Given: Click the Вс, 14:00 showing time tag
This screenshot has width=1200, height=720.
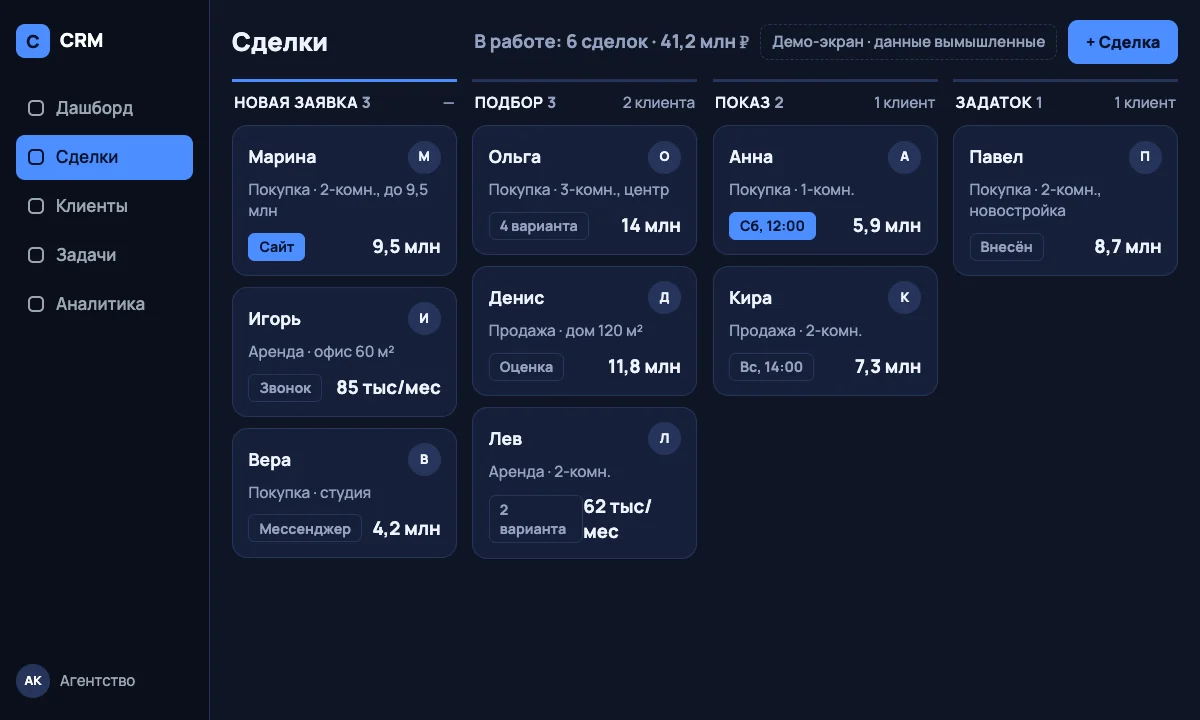Looking at the screenshot, I should click(771, 367).
